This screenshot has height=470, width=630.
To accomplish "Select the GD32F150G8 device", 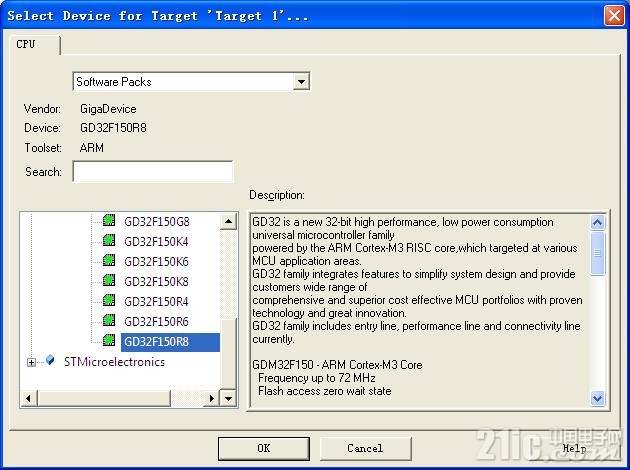I will click(157, 222).
